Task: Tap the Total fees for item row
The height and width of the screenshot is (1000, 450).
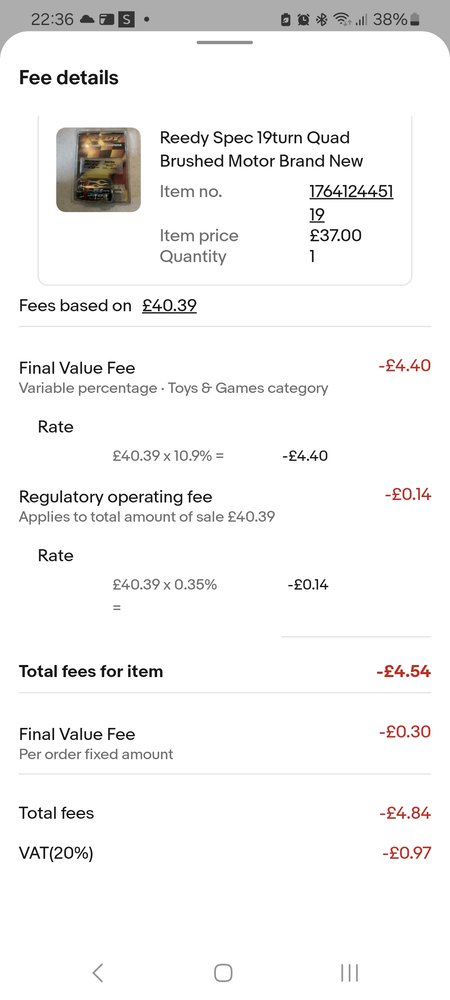Action: click(225, 671)
